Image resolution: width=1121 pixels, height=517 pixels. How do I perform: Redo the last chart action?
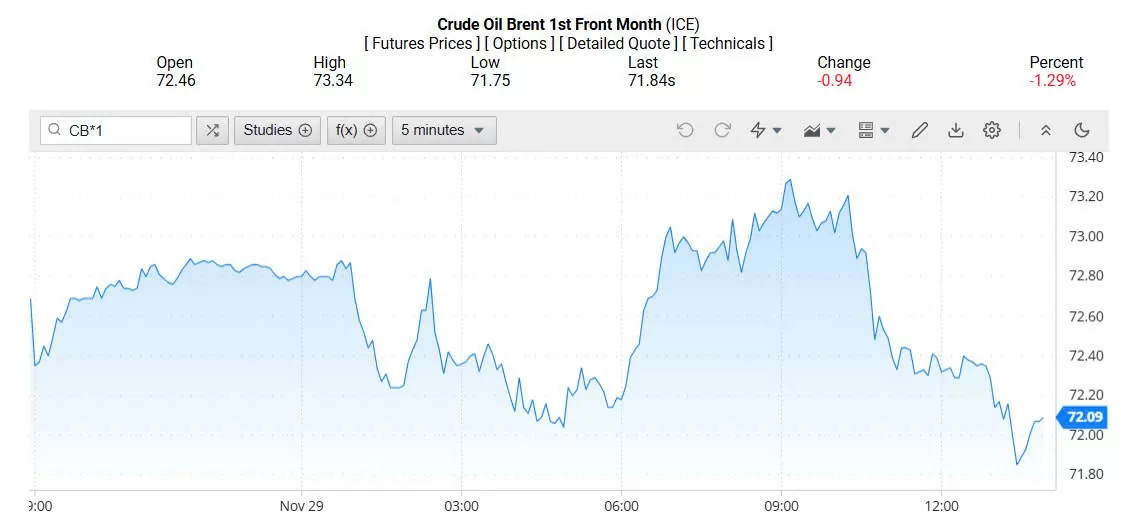[722, 130]
